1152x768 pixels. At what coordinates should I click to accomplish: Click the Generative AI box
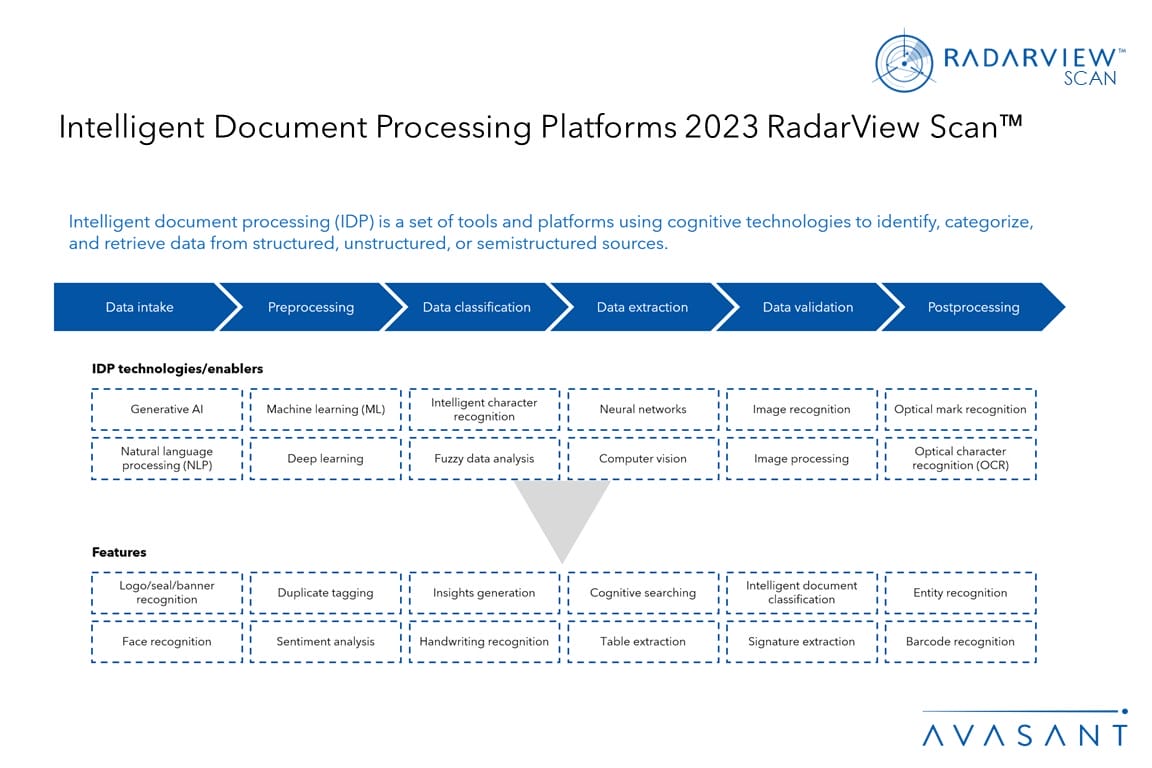coord(167,409)
